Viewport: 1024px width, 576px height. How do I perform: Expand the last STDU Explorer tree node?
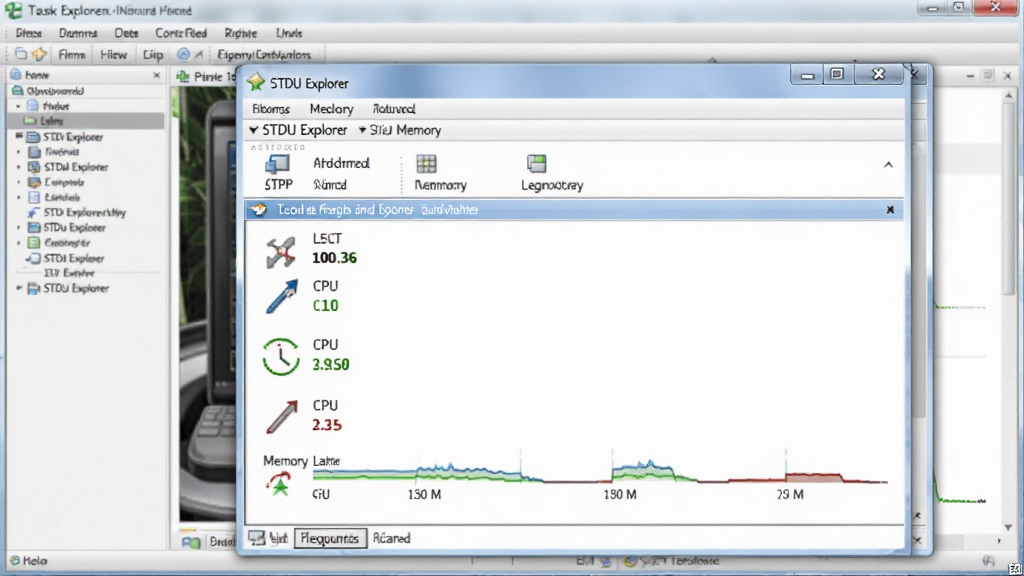tap(19, 288)
